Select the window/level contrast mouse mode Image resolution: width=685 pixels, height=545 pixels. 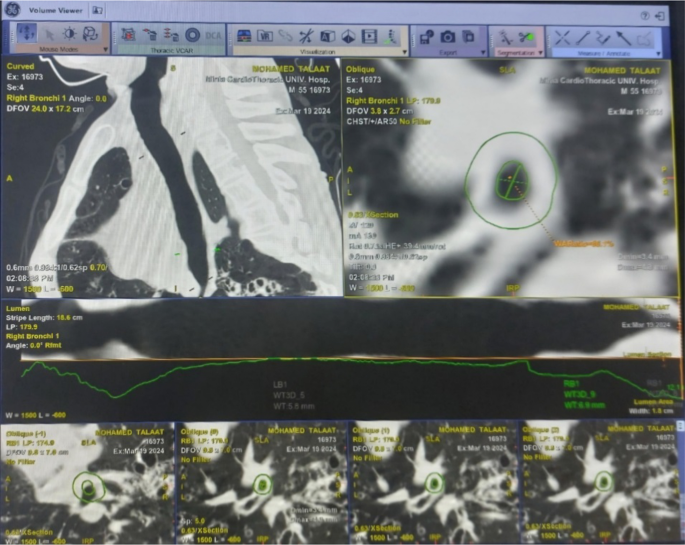pos(69,34)
